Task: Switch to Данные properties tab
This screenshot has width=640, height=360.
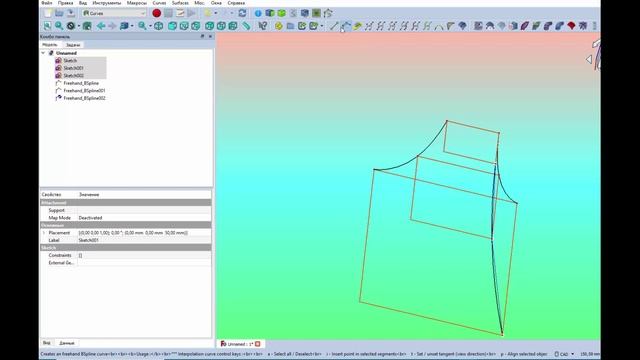Action: pyautogui.click(x=67, y=343)
